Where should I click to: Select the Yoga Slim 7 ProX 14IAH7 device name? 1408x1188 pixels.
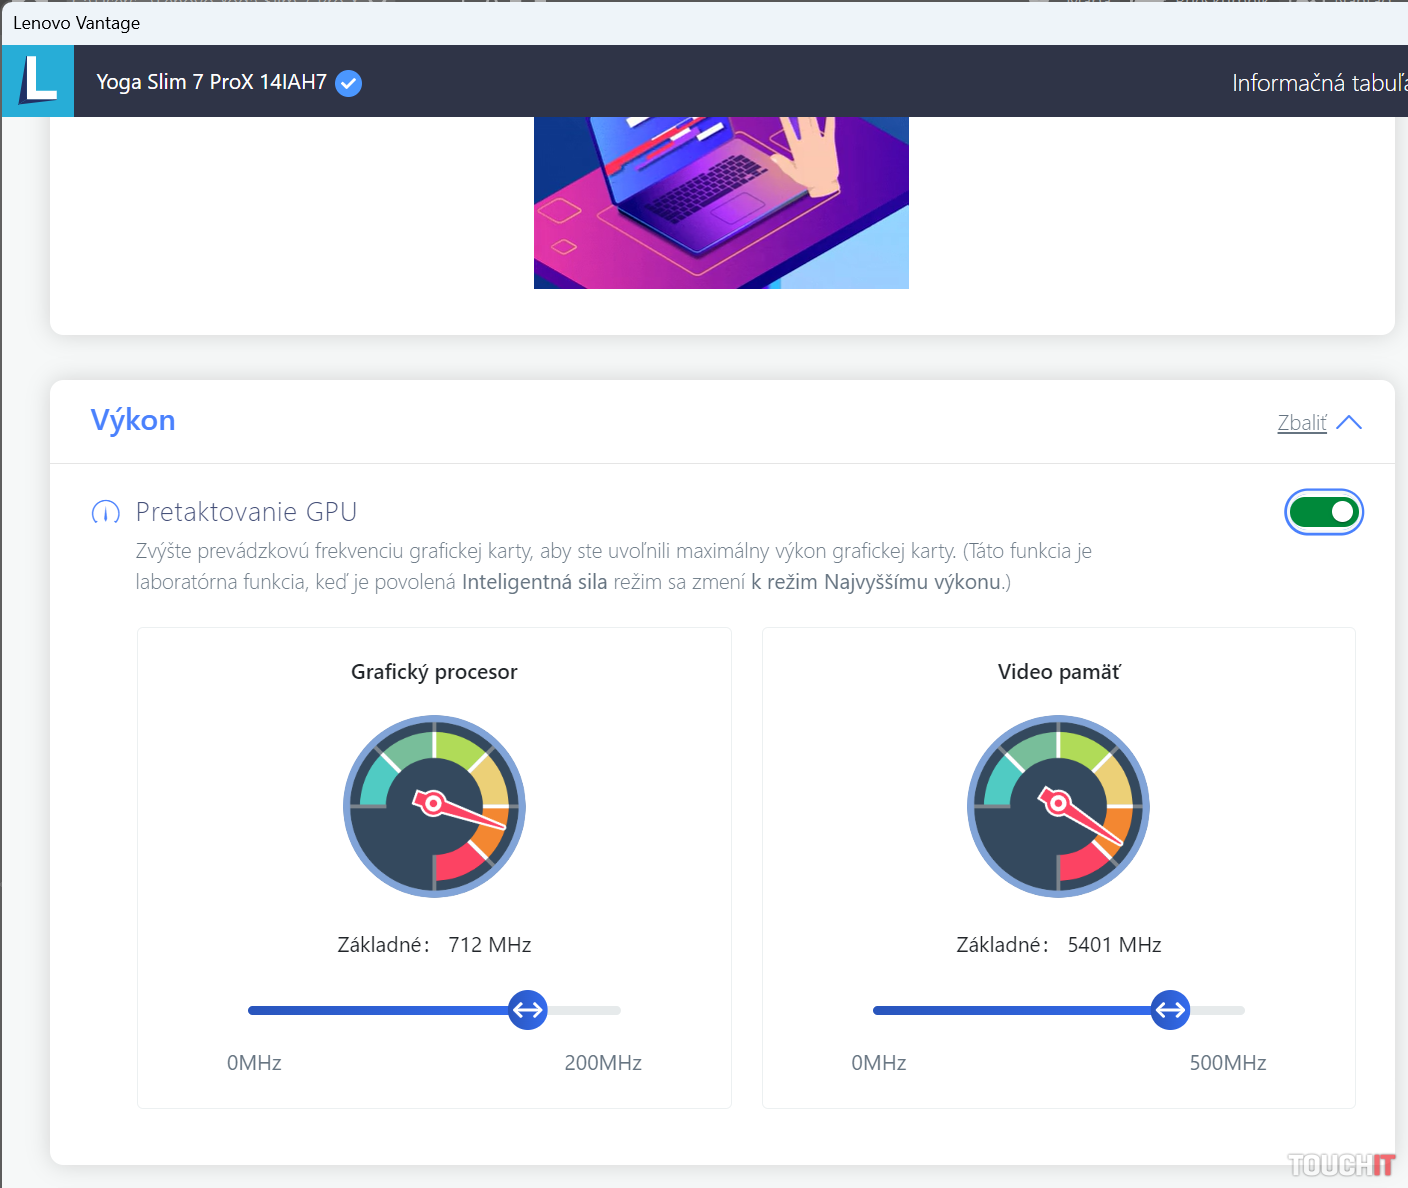click(211, 82)
